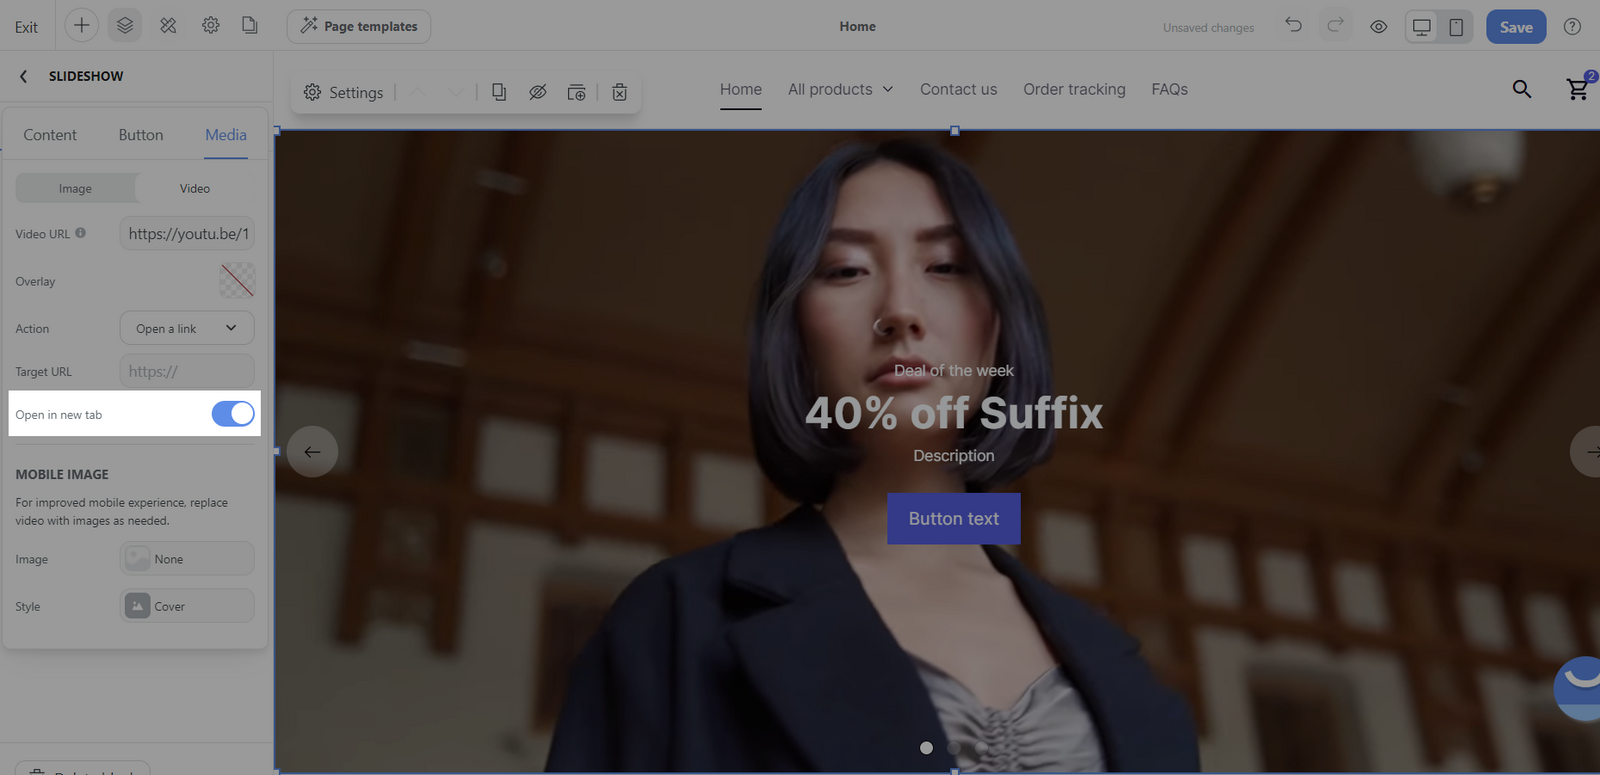The image size is (1600, 775).
Task: Preview the page with eye icon
Action: tap(1379, 27)
